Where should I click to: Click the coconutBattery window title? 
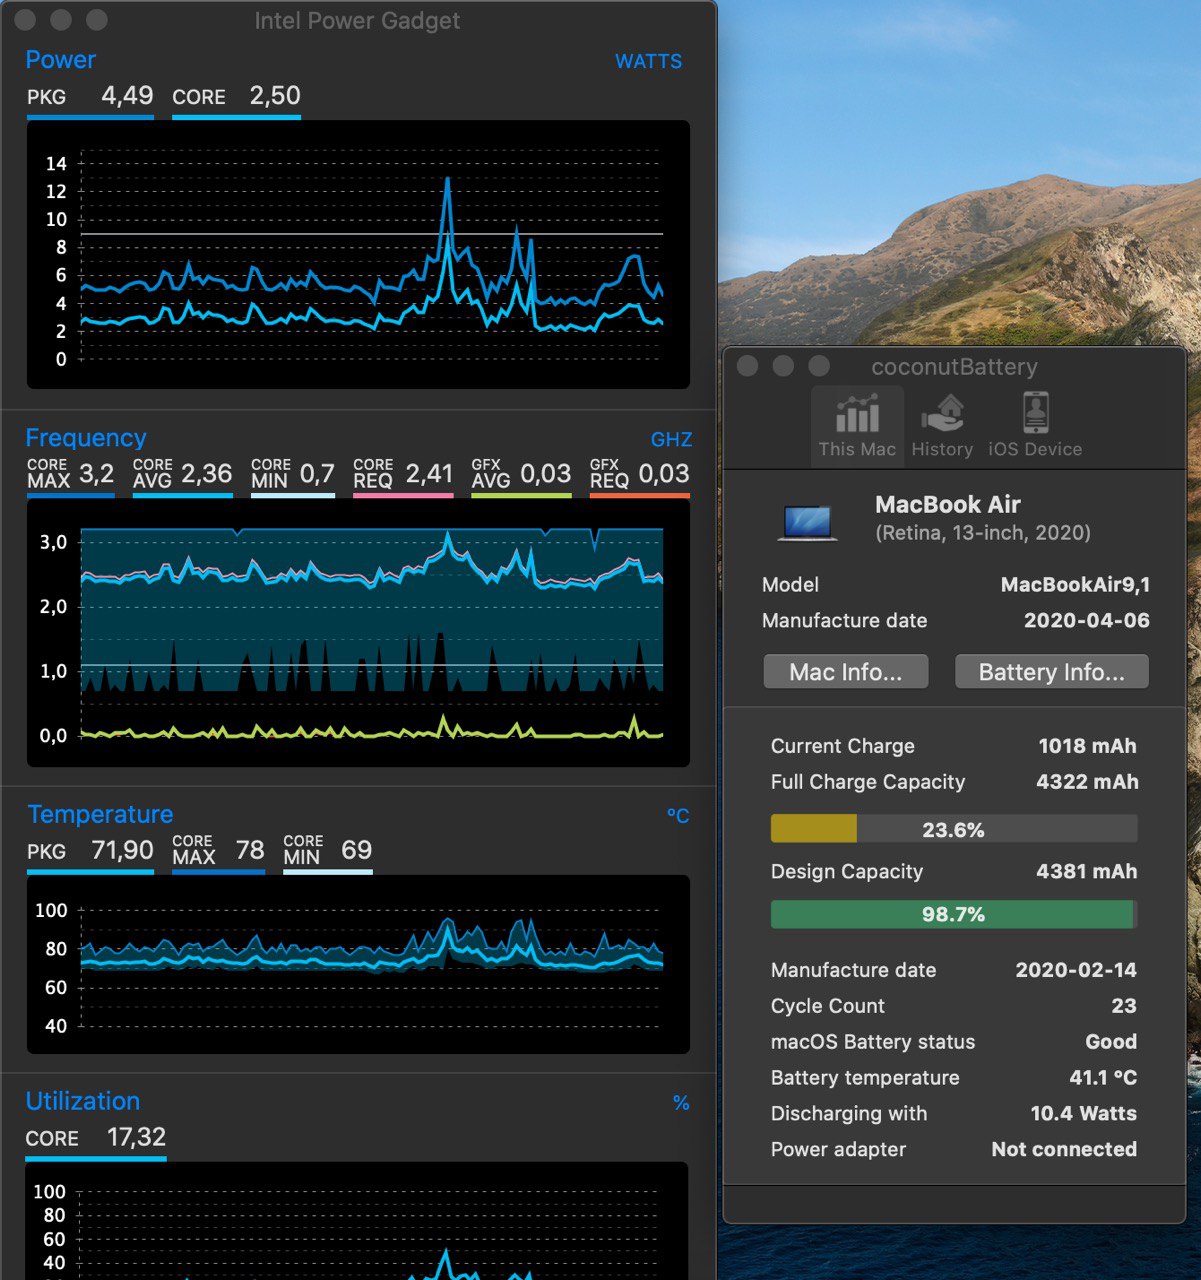coord(954,367)
